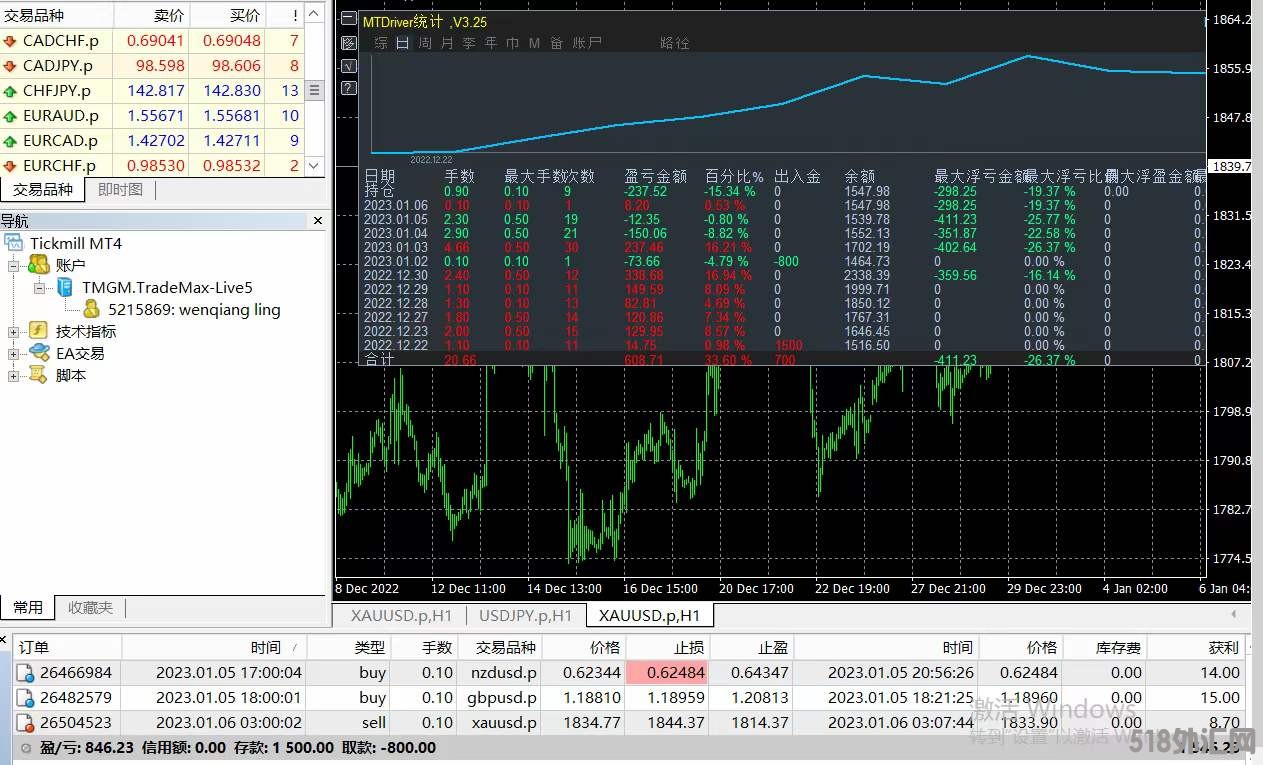Toggle the MTDriver square-root checkmark icon
Image resolution: width=1263 pixels, height=765 pixels.
[348, 66]
